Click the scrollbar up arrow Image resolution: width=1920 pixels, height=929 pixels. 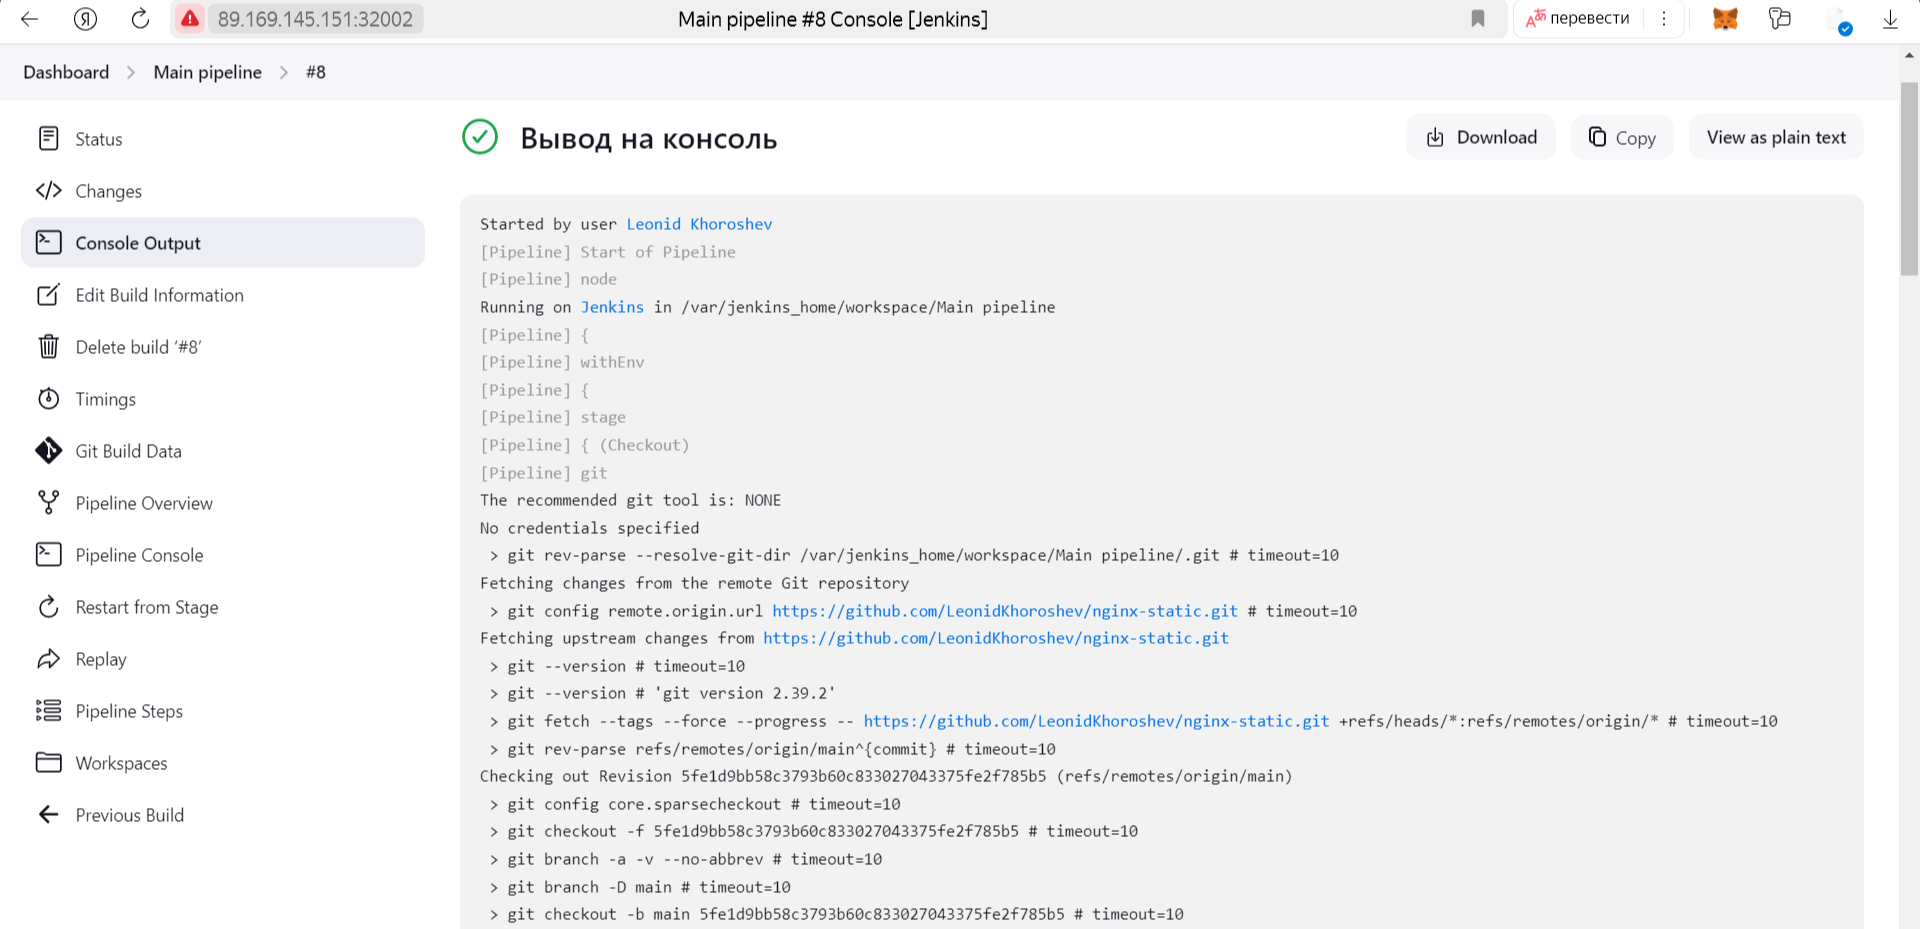pos(1909,56)
